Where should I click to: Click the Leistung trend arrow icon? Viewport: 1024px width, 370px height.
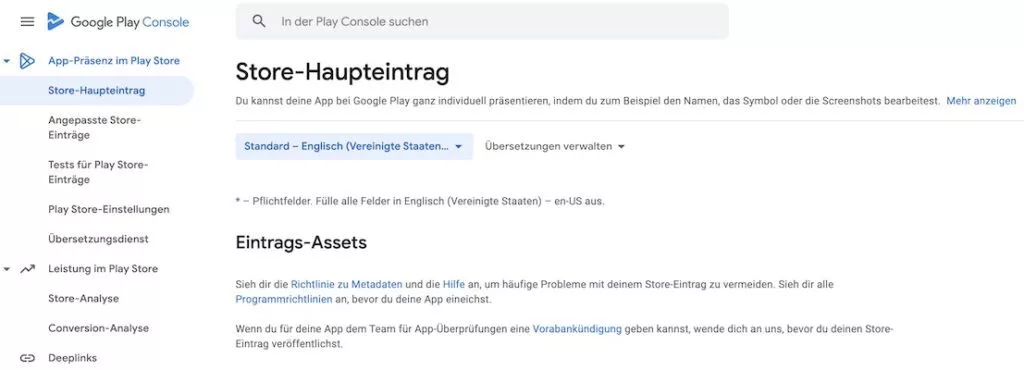click(27, 269)
